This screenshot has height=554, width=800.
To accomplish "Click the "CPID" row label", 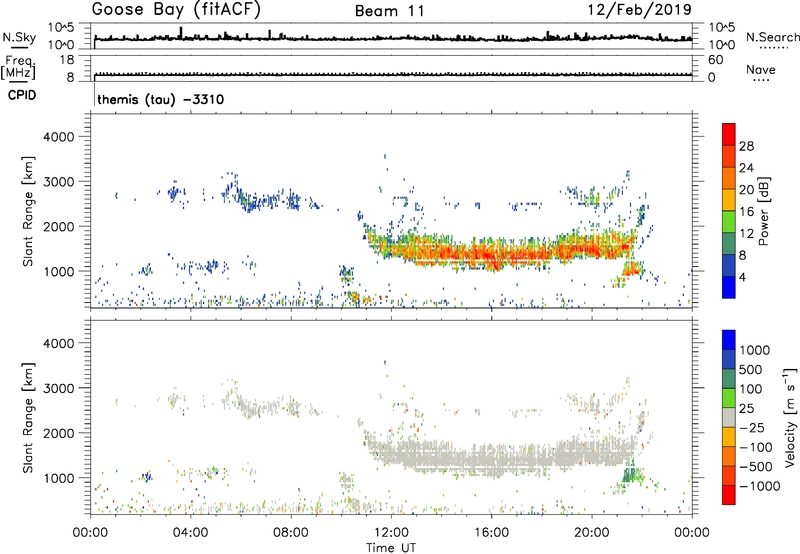I will tap(22, 95).
